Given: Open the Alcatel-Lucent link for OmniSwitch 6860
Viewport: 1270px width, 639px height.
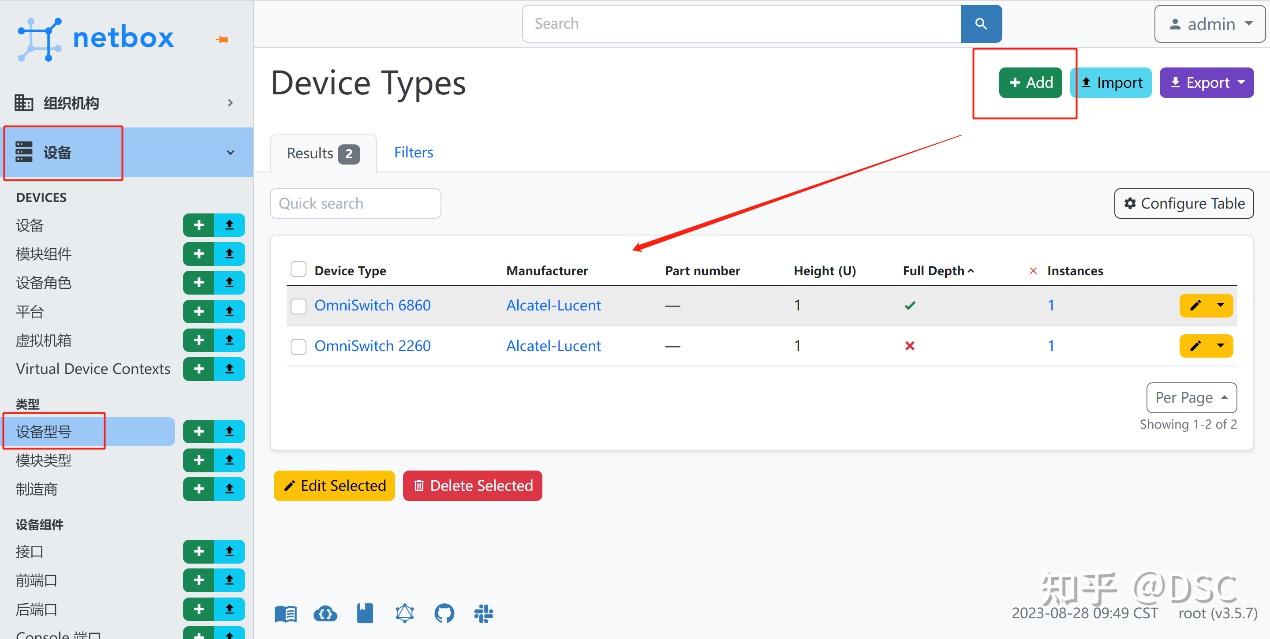Looking at the screenshot, I should coord(553,306).
